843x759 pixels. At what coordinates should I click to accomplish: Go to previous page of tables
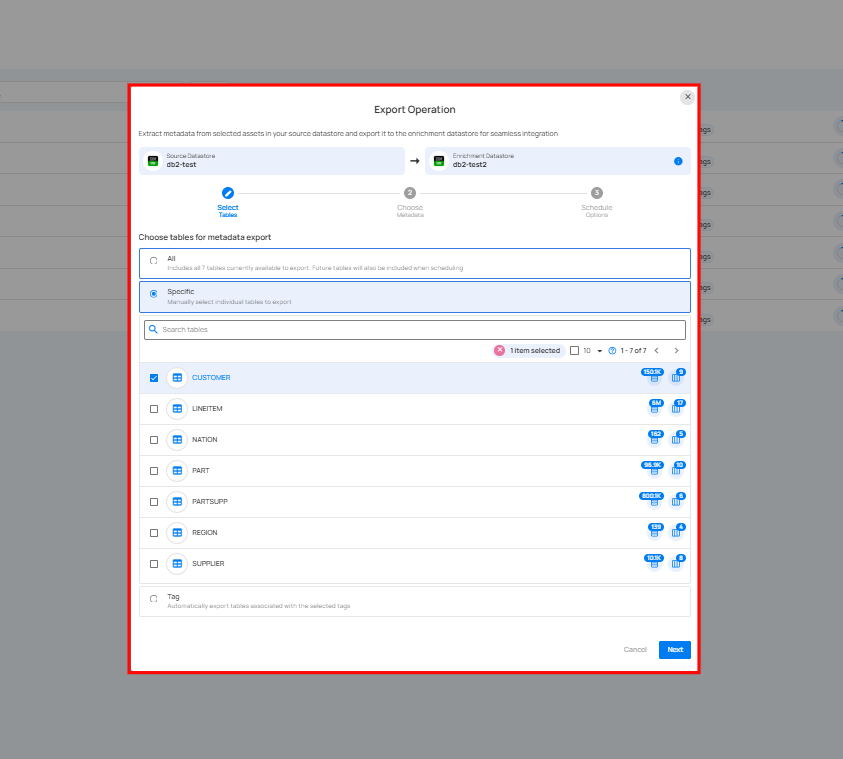pyautogui.click(x=656, y=351)
